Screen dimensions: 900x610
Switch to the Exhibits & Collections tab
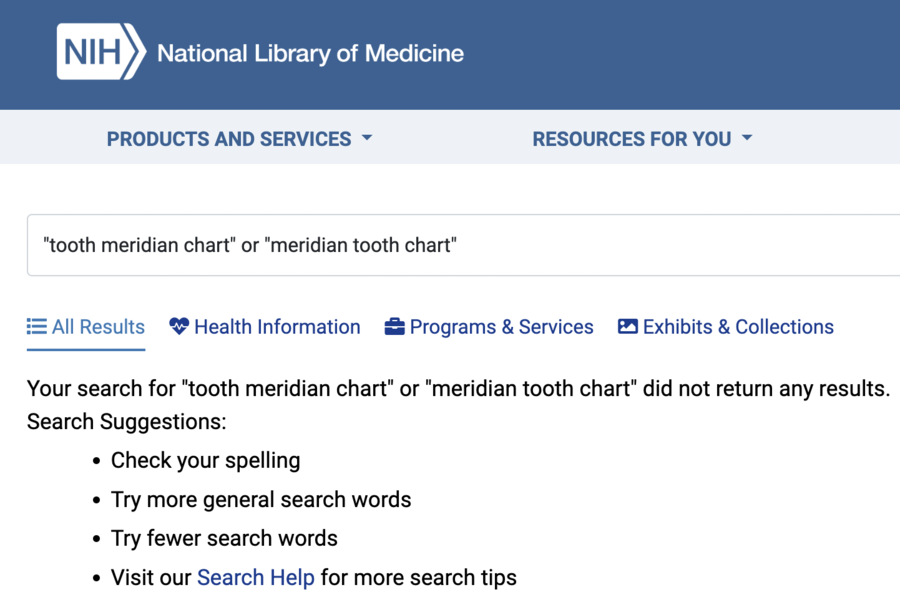pos(726,327)
